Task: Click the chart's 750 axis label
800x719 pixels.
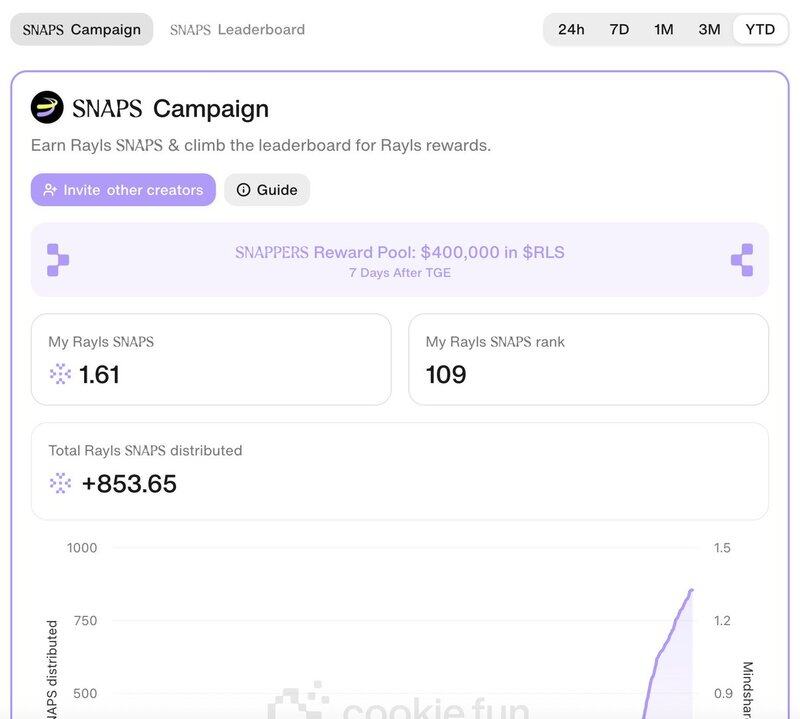Action: [85, 621]
